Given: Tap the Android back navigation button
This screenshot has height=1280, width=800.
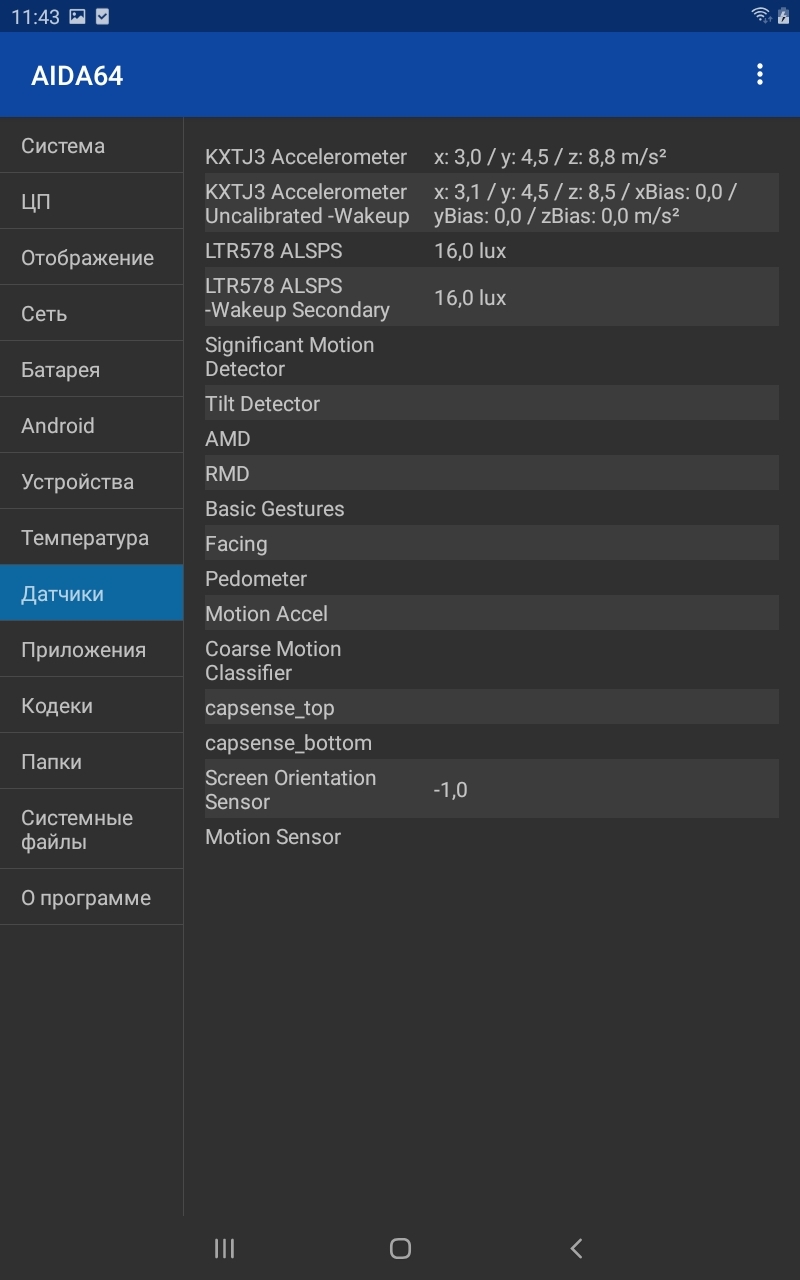Looking at the screenshot, I should click(576, 1248).
